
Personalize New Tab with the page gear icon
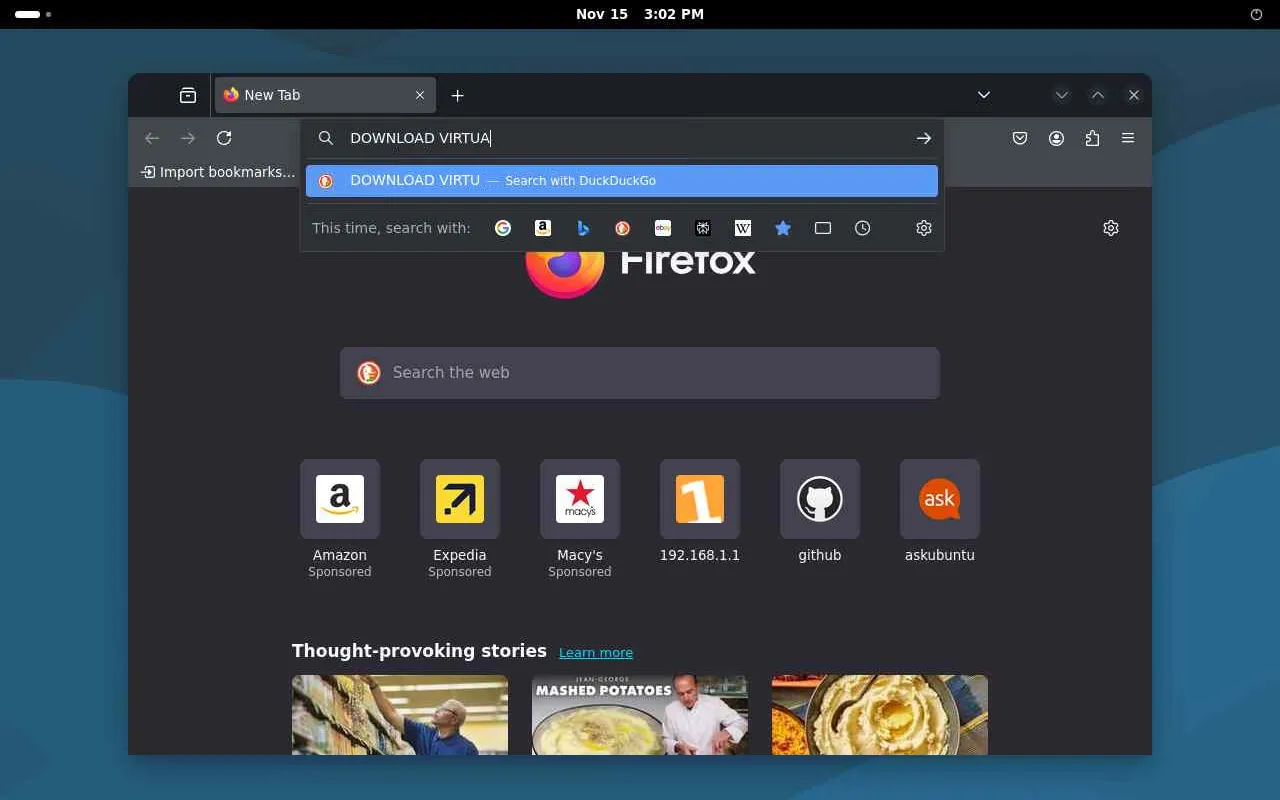(1111, 228)
